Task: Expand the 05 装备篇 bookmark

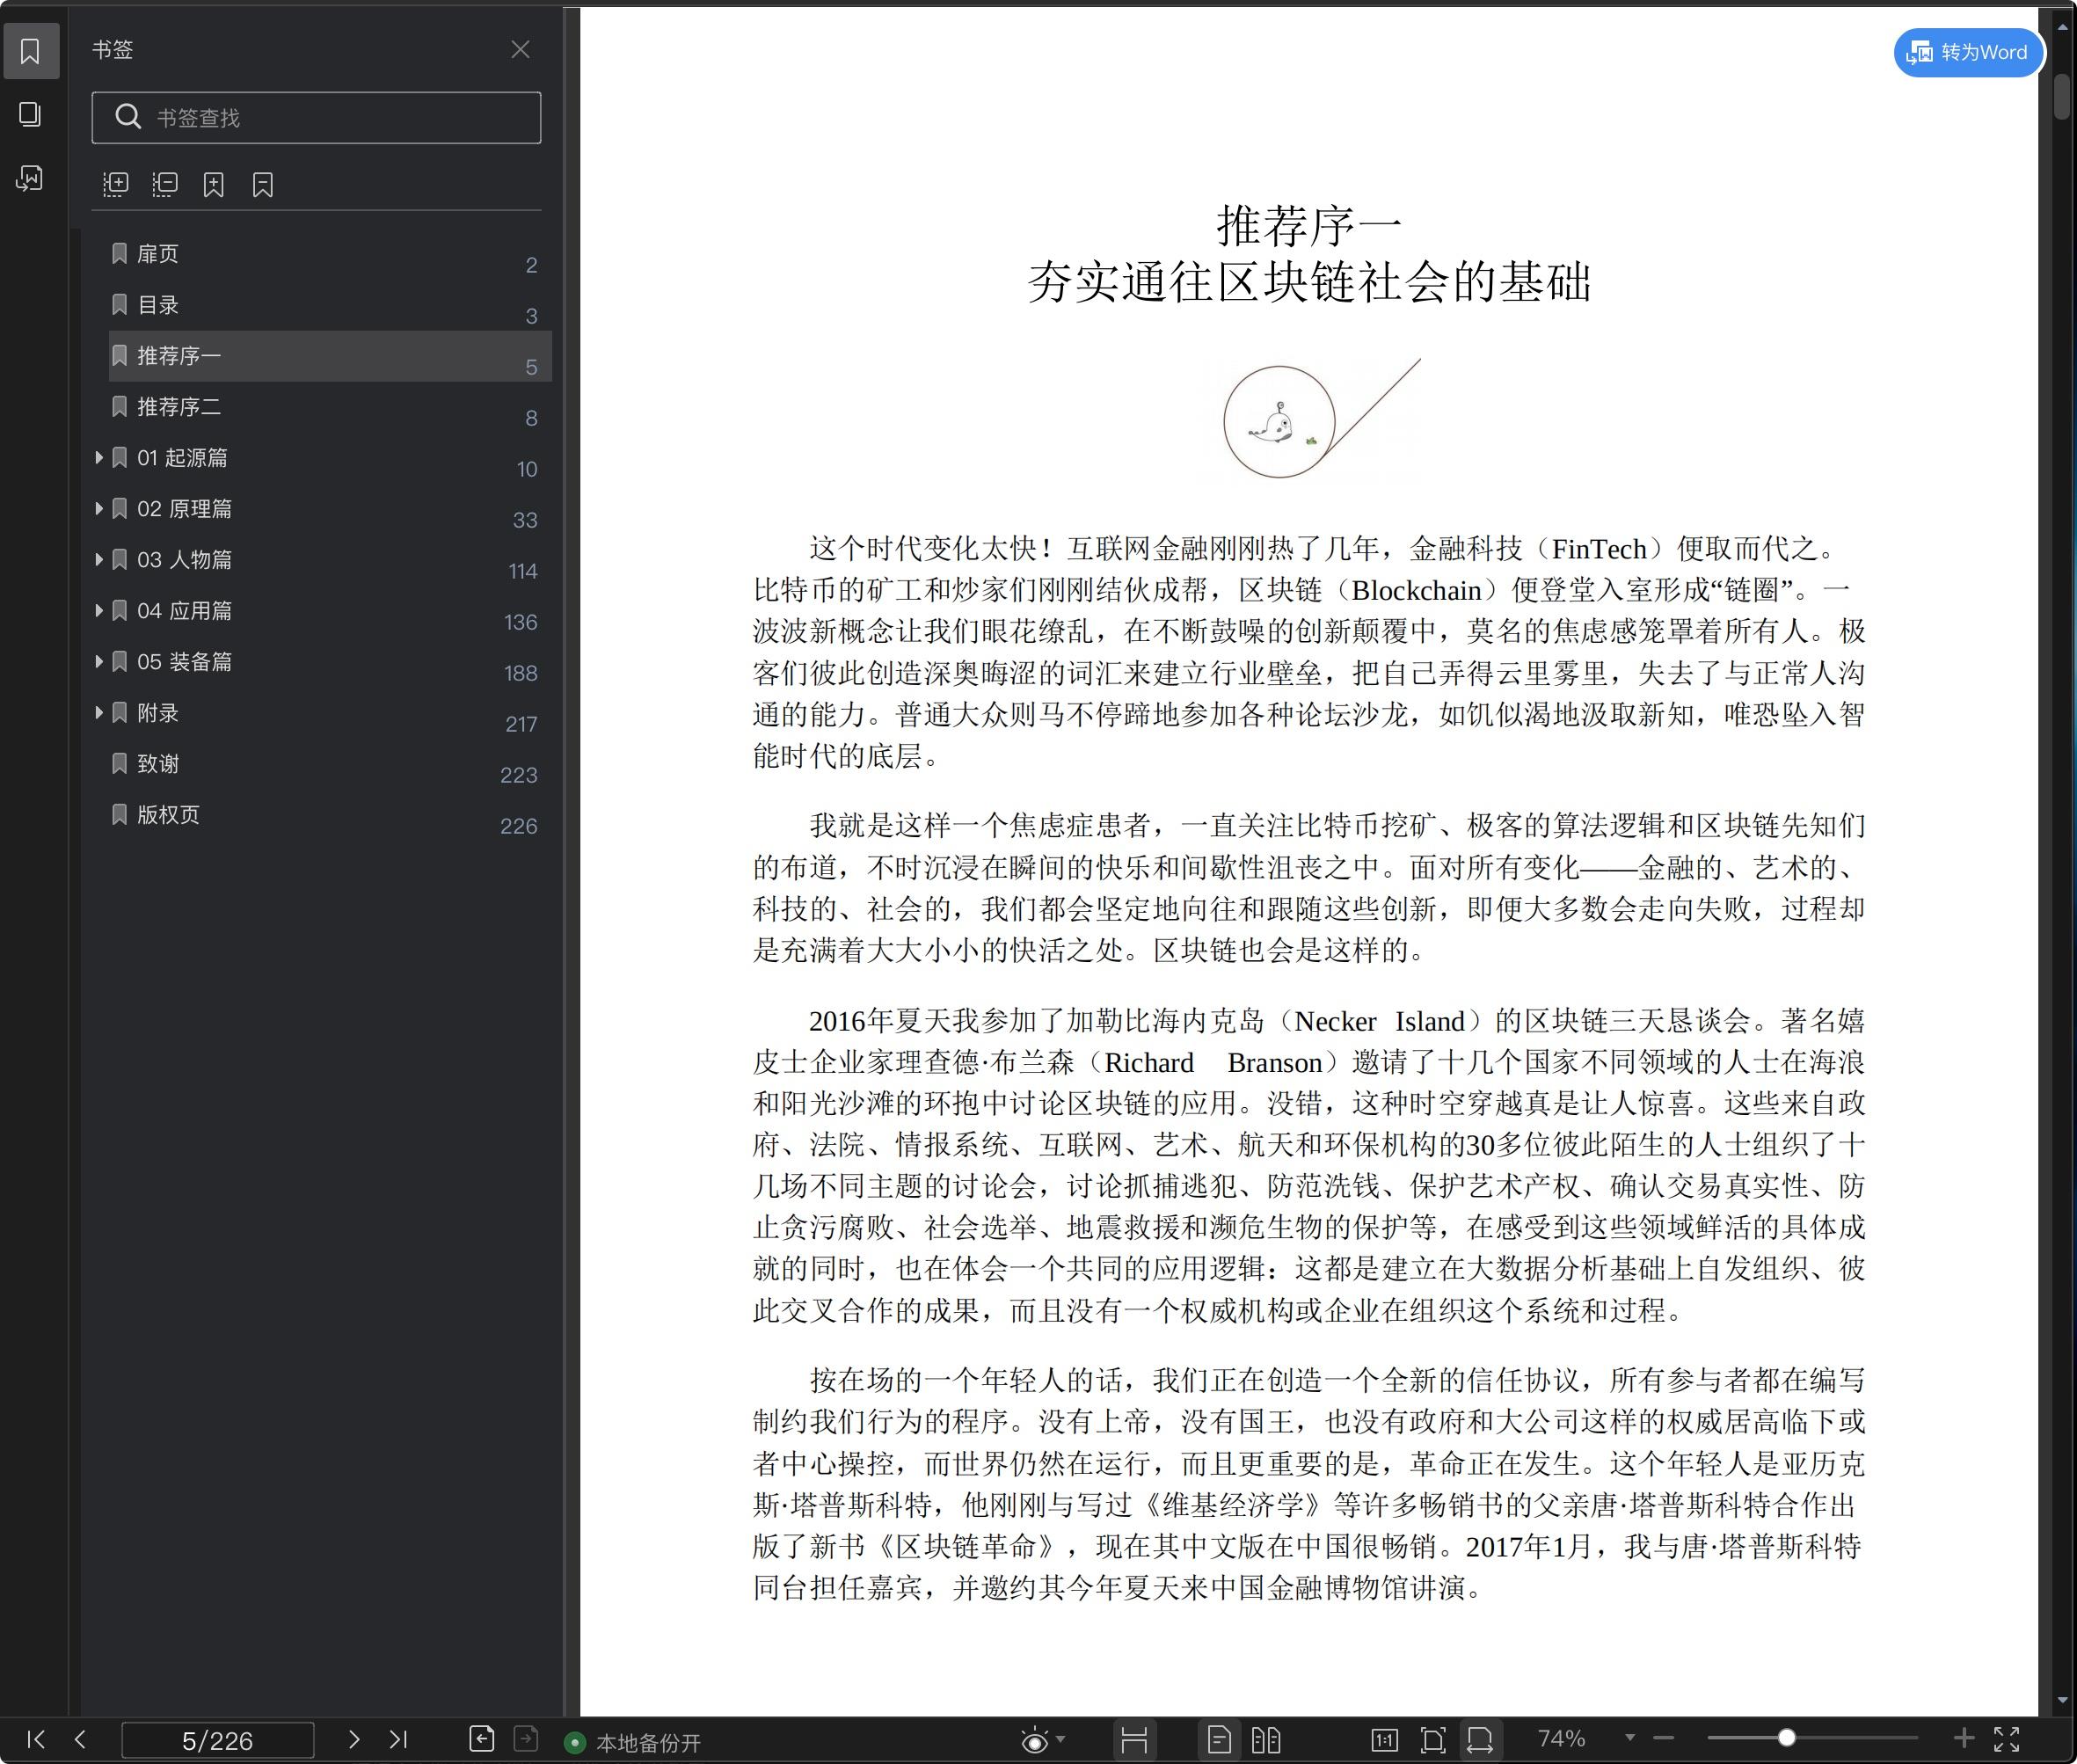Action: [x=99, y=662]
